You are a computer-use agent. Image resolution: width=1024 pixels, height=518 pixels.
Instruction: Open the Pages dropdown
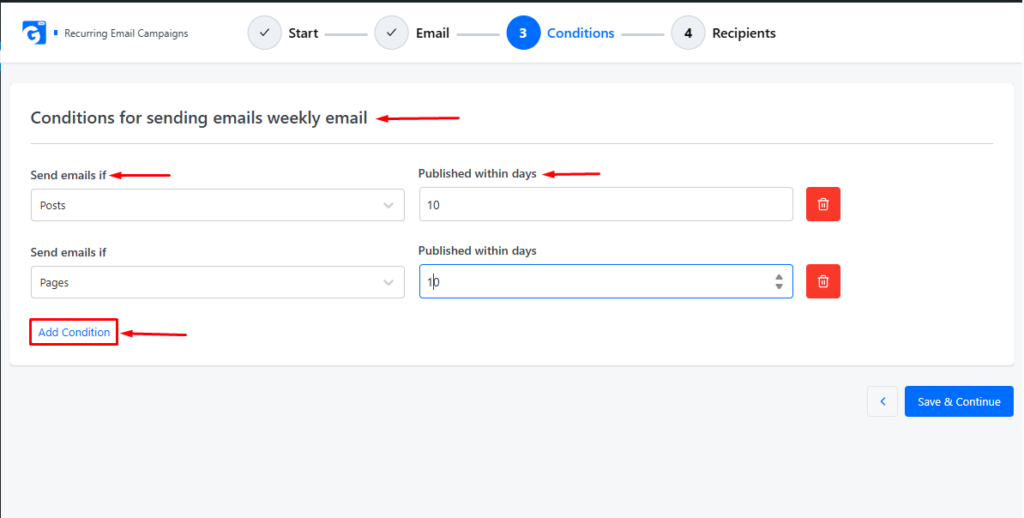pyautogui.click(x=217, y=282)
